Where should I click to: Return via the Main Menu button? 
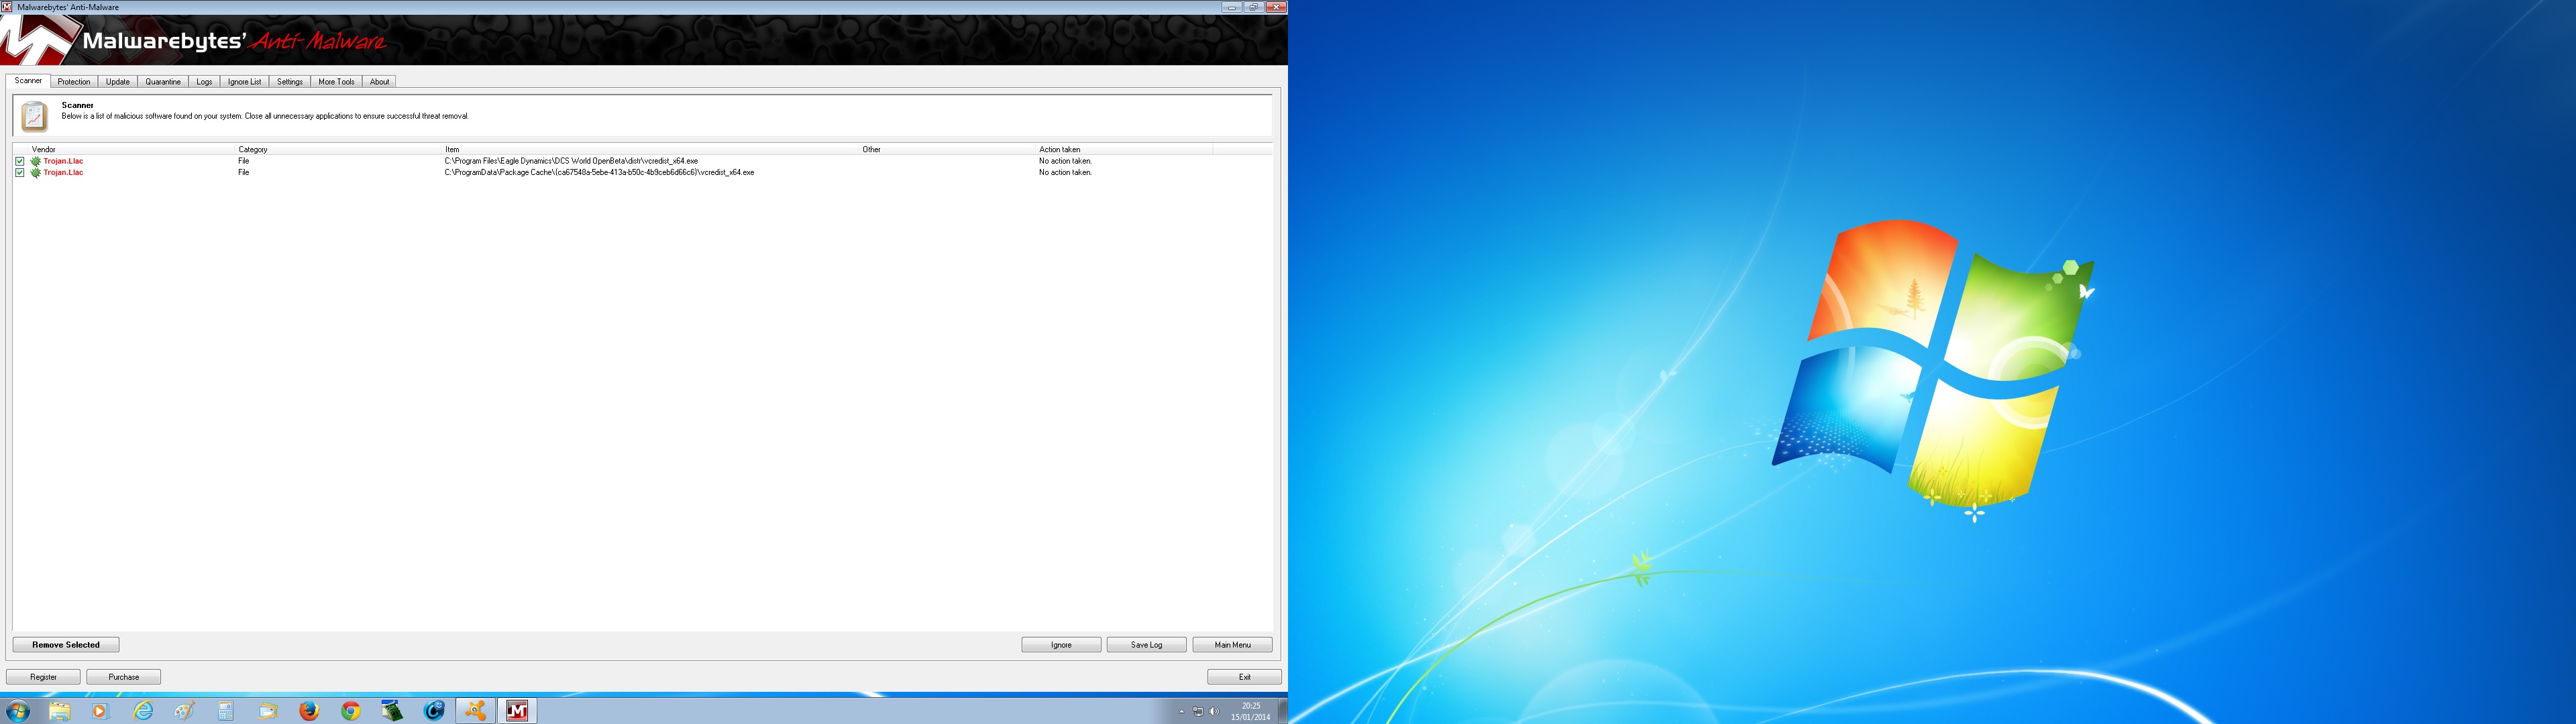1232,645
